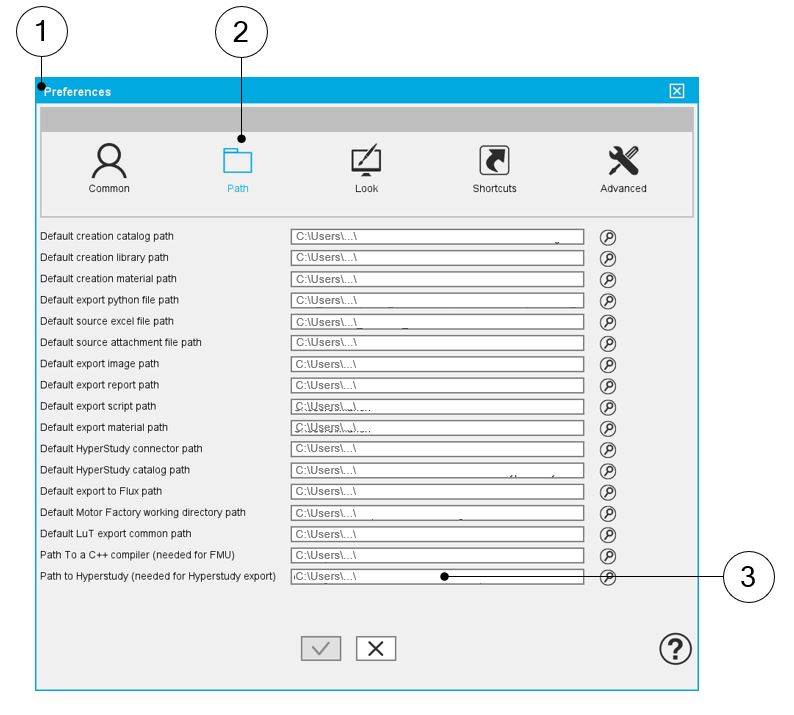This screenshot has height=715, width=794.
Task: Select the Default LuT export common path field
Action: pos(437,534)
